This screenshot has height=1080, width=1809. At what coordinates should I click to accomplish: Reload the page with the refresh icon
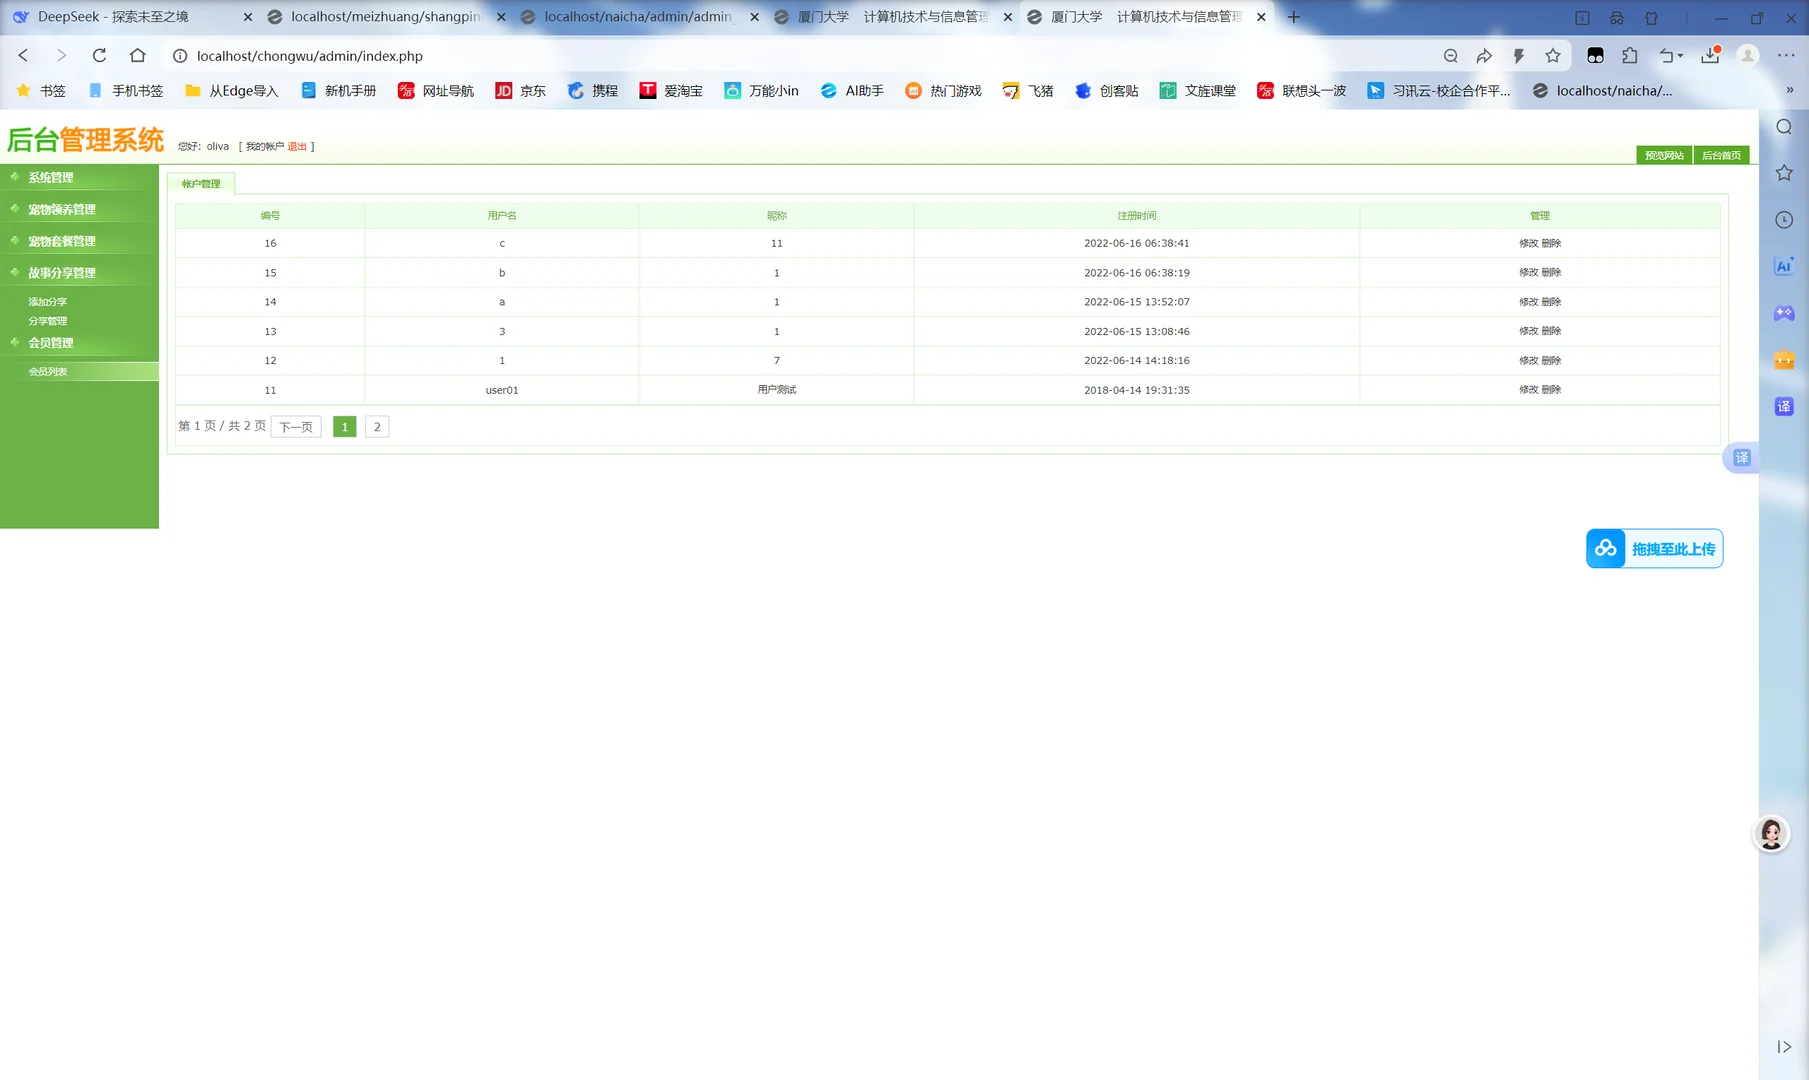tap(98, 56)
